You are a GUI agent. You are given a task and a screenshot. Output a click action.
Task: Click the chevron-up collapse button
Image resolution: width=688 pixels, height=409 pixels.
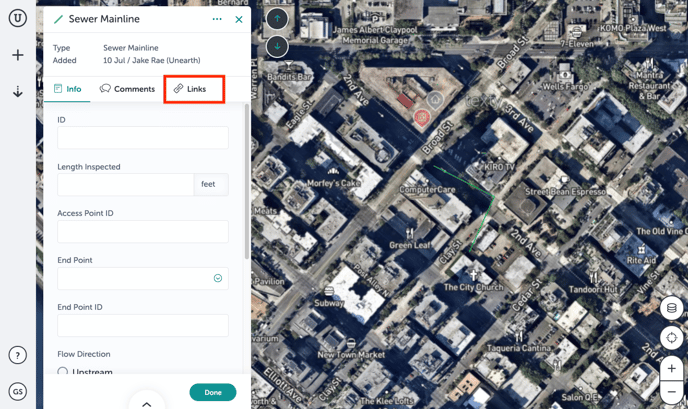(x=147, y=404)
